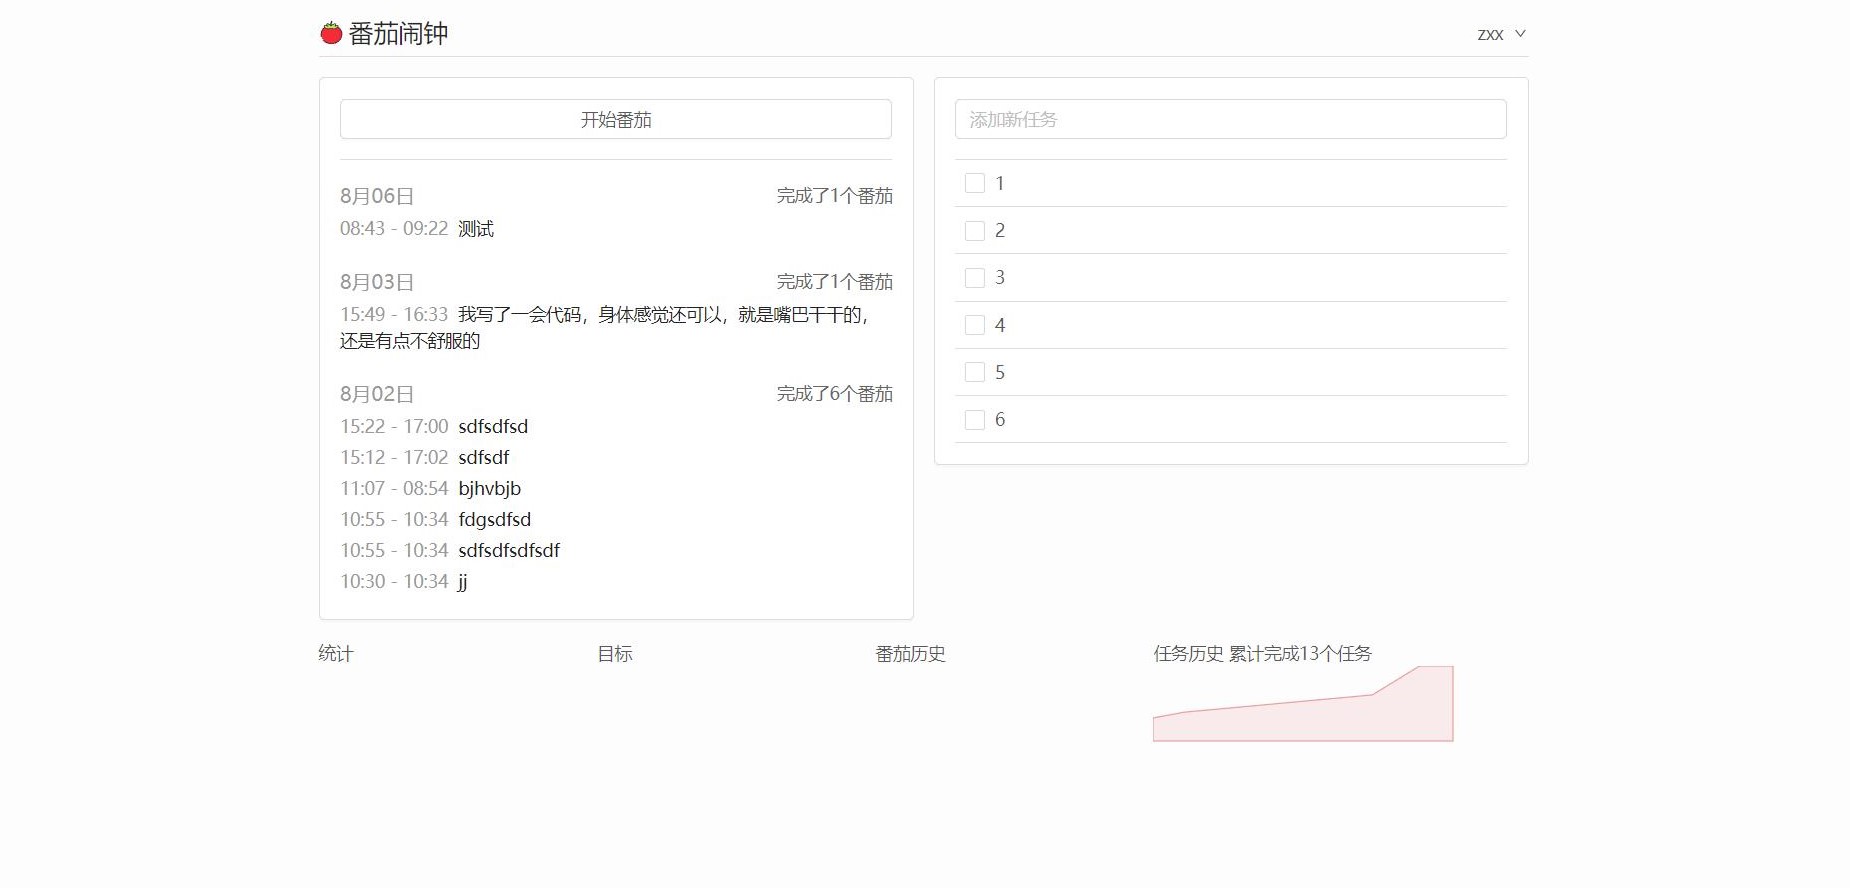
Task: Select the 8月02日 date heading
Action: tap(377, 394)
